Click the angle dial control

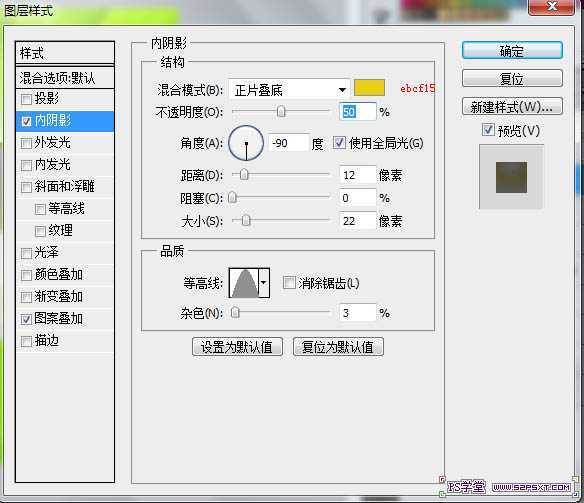[246, 143]
